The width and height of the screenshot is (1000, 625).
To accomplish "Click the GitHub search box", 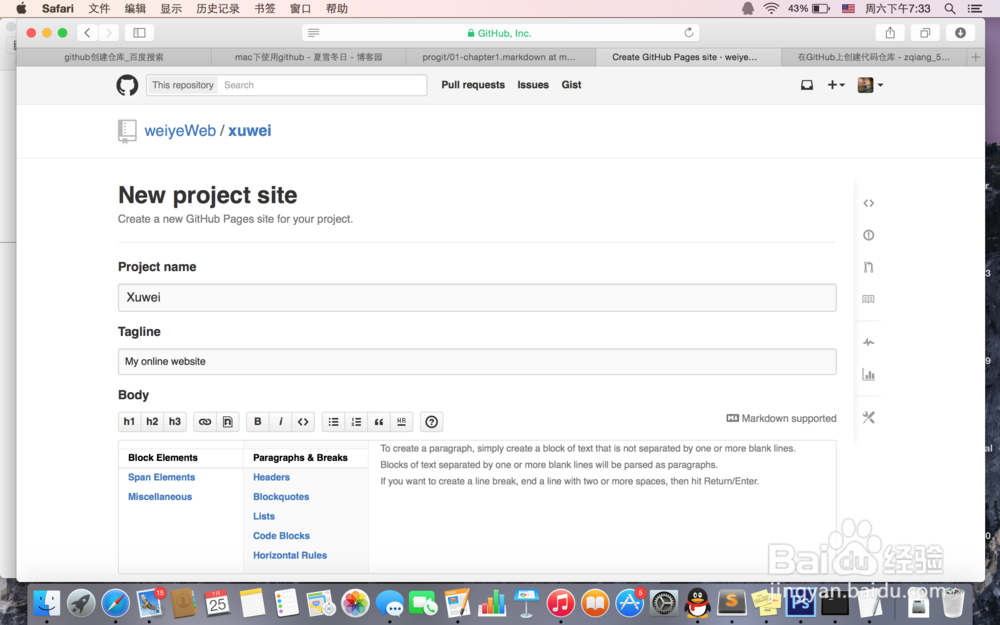I will (x=322, y=85).
